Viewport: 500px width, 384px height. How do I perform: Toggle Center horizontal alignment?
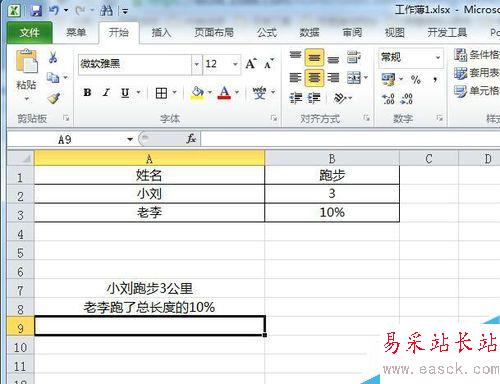314,78
